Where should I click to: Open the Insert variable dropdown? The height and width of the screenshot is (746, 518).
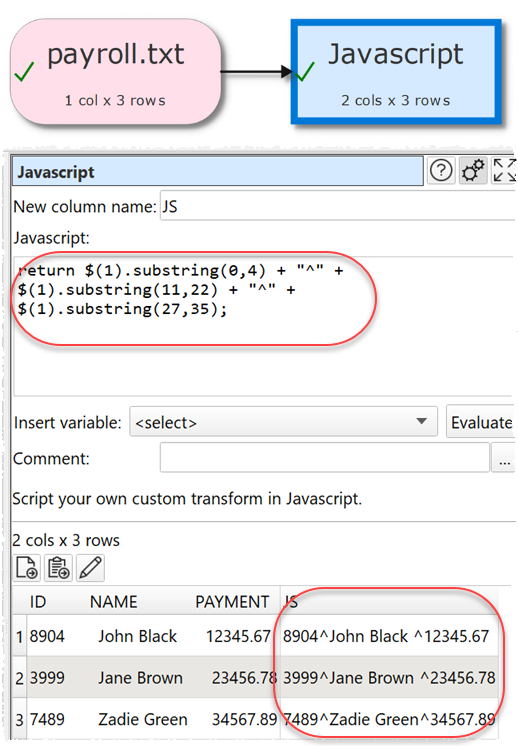tap(283, 422)
